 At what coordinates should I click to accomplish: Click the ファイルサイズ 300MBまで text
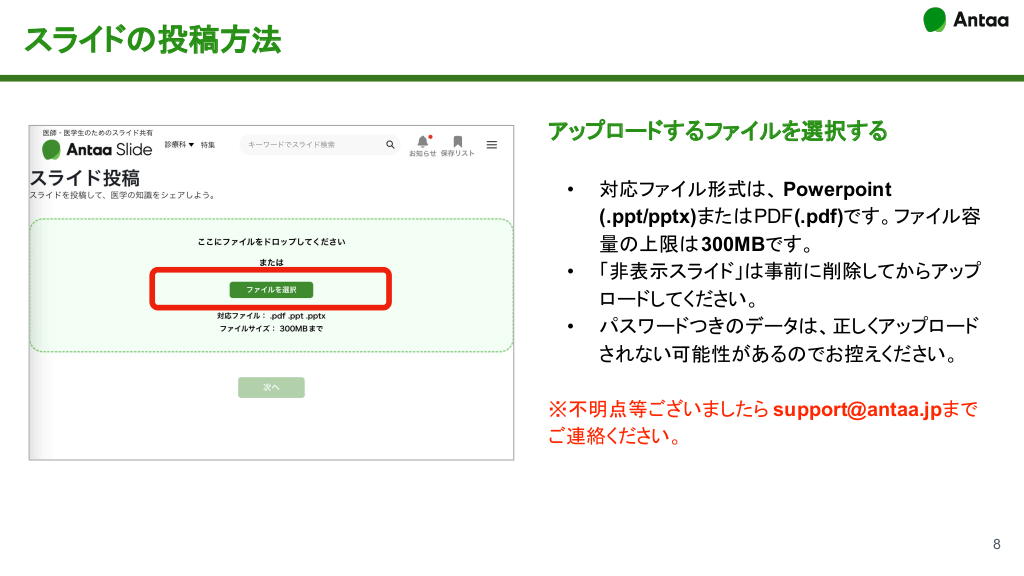pyautogui.click(x=271, y=328)
